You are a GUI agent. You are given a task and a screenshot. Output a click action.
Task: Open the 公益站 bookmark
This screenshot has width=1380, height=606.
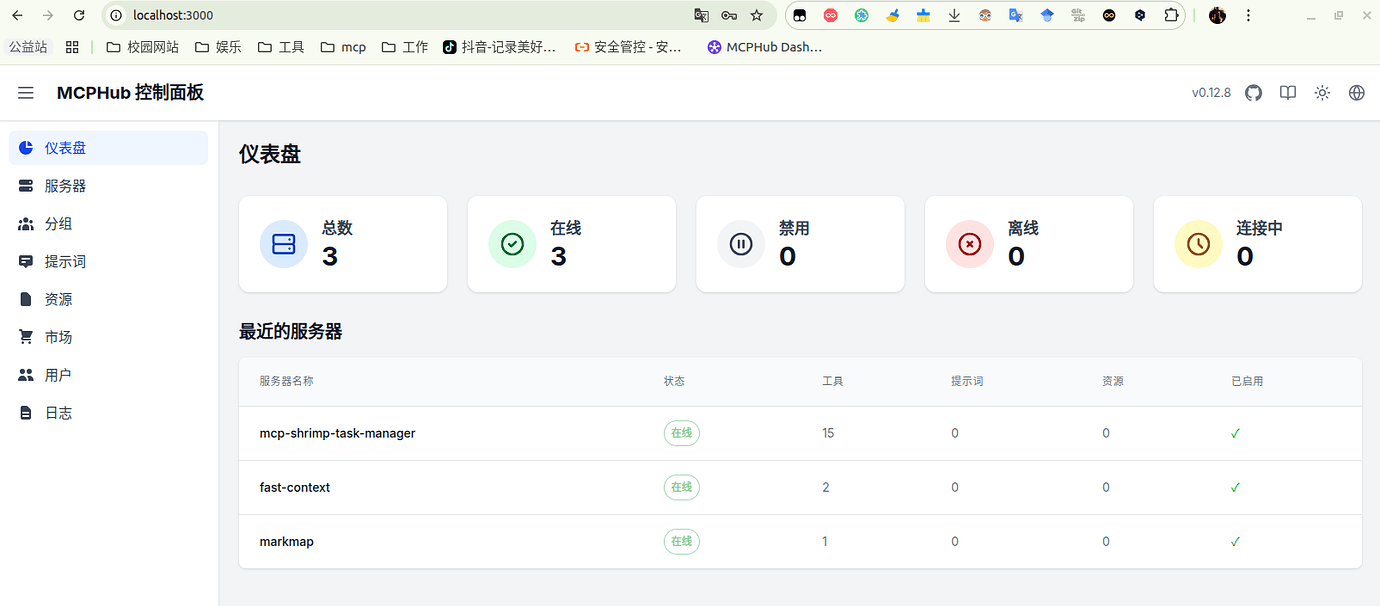pos(28,47)
